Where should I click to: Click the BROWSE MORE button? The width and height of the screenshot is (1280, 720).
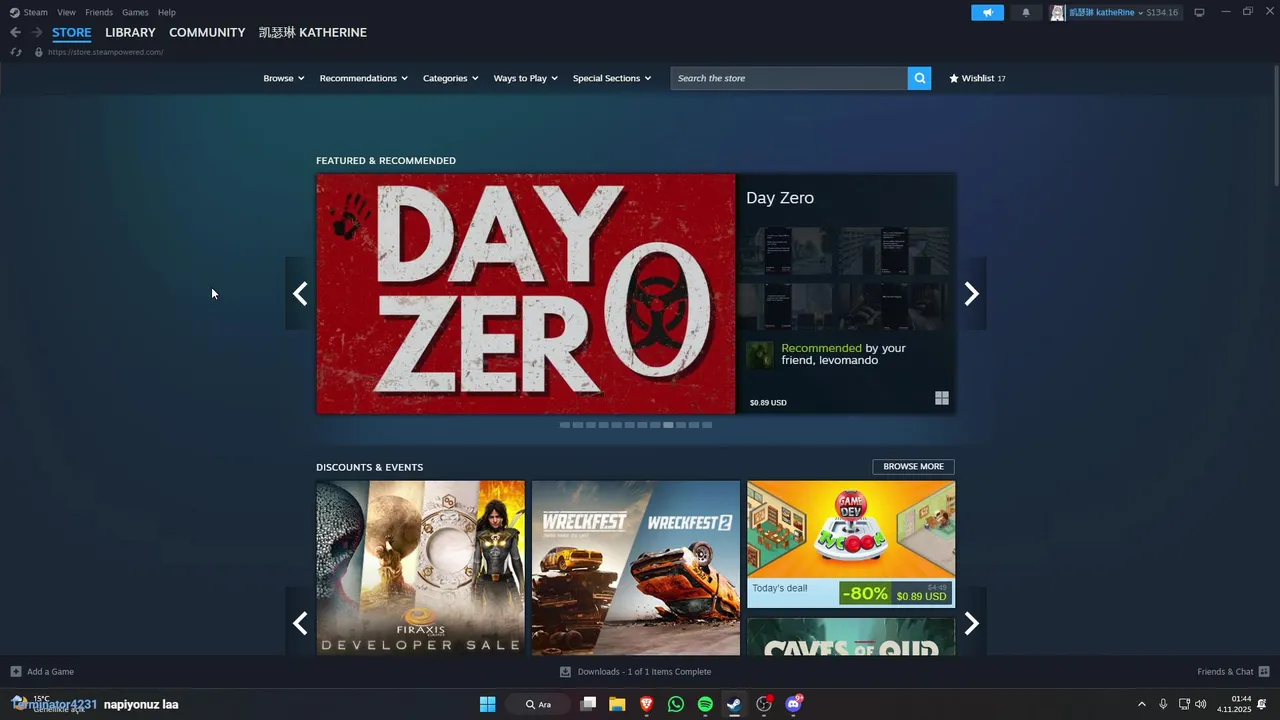tap(913, 466)
